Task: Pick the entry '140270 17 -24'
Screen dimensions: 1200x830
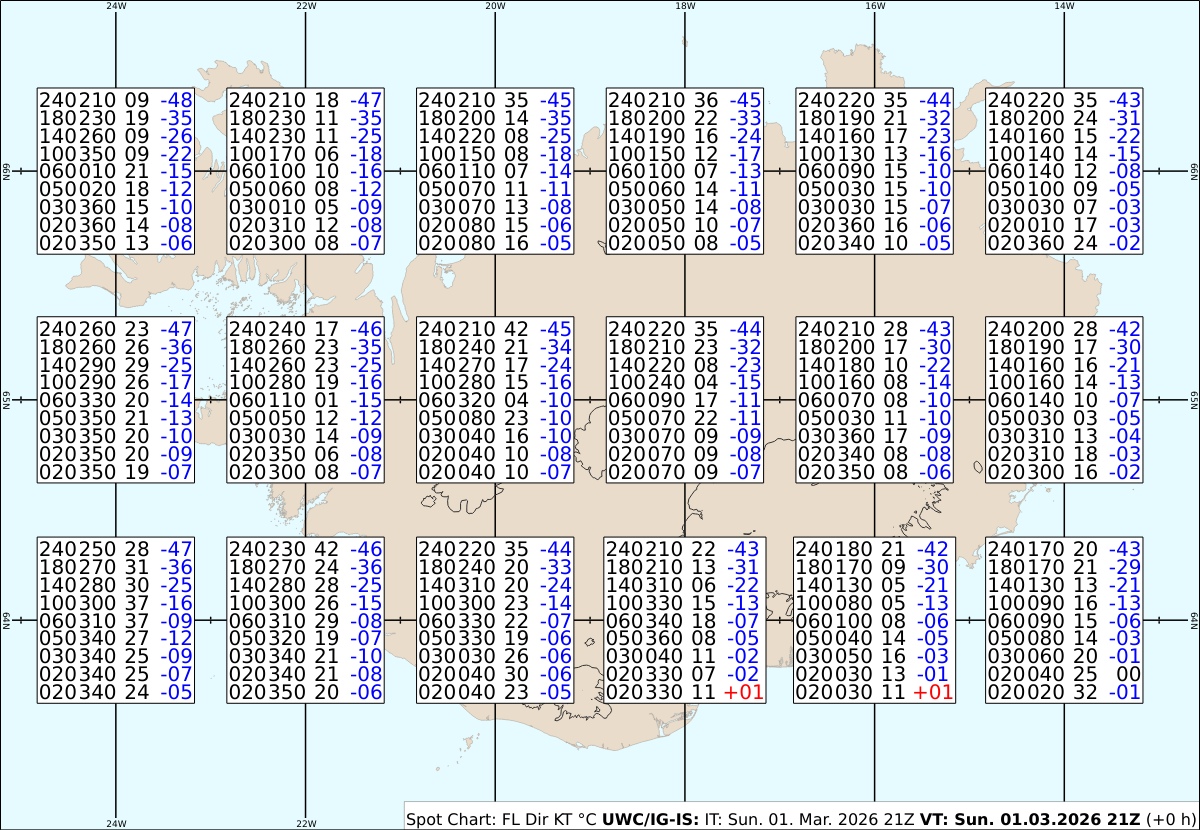Action: (495, 364)
